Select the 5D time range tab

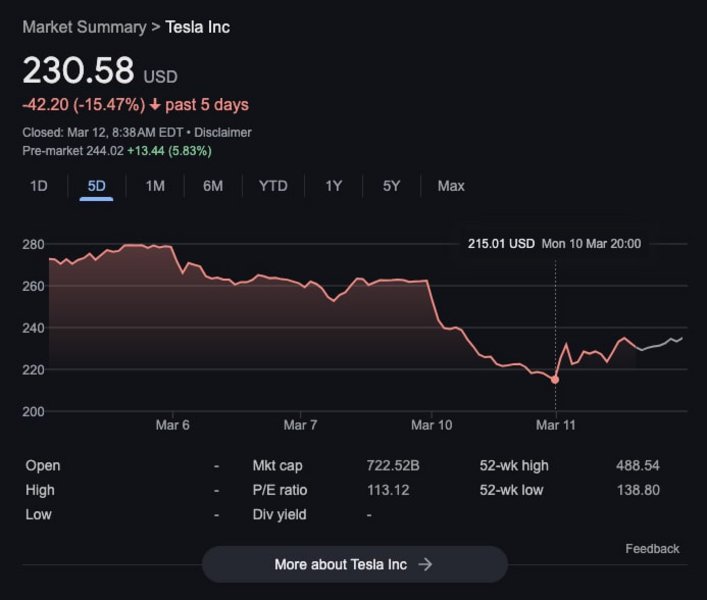pos(96,186)
